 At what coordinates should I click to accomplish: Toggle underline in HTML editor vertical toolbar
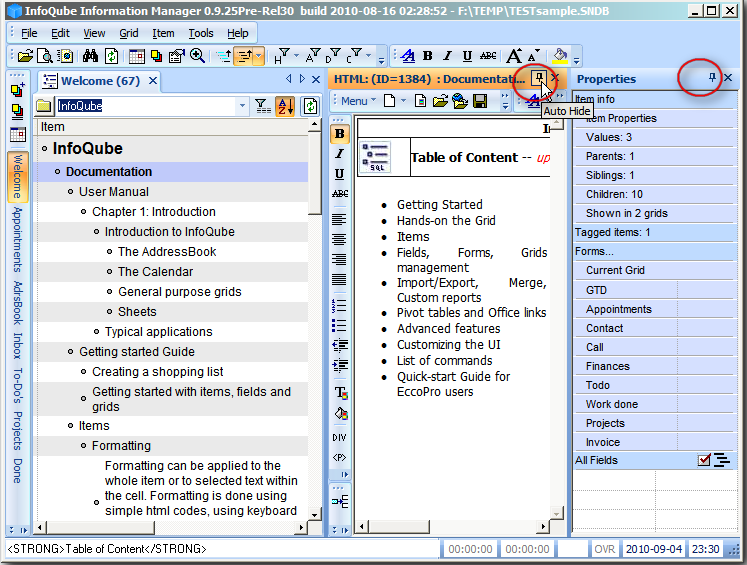pos(339,174)
